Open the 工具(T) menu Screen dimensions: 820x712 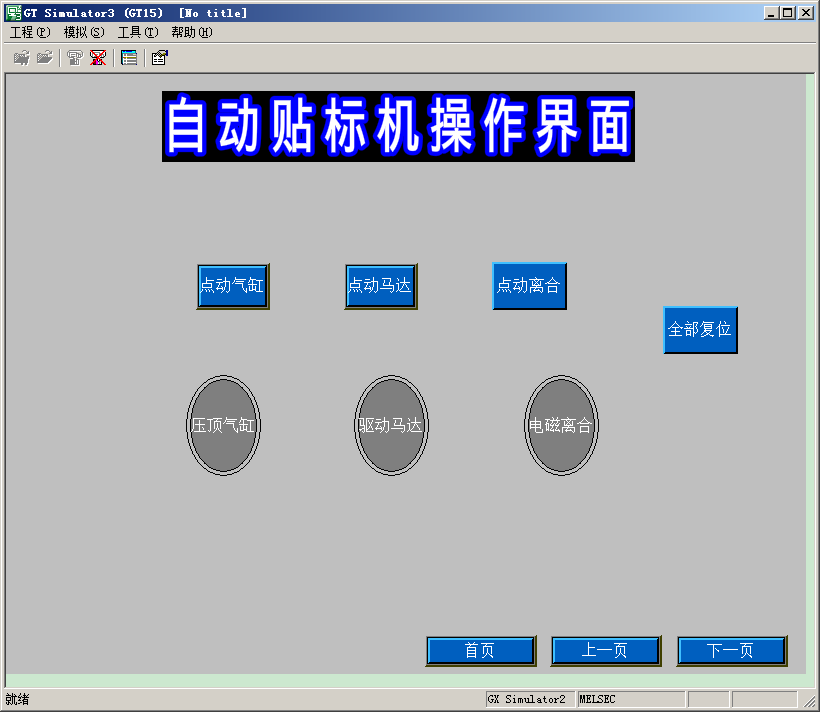tap(137, 32)
